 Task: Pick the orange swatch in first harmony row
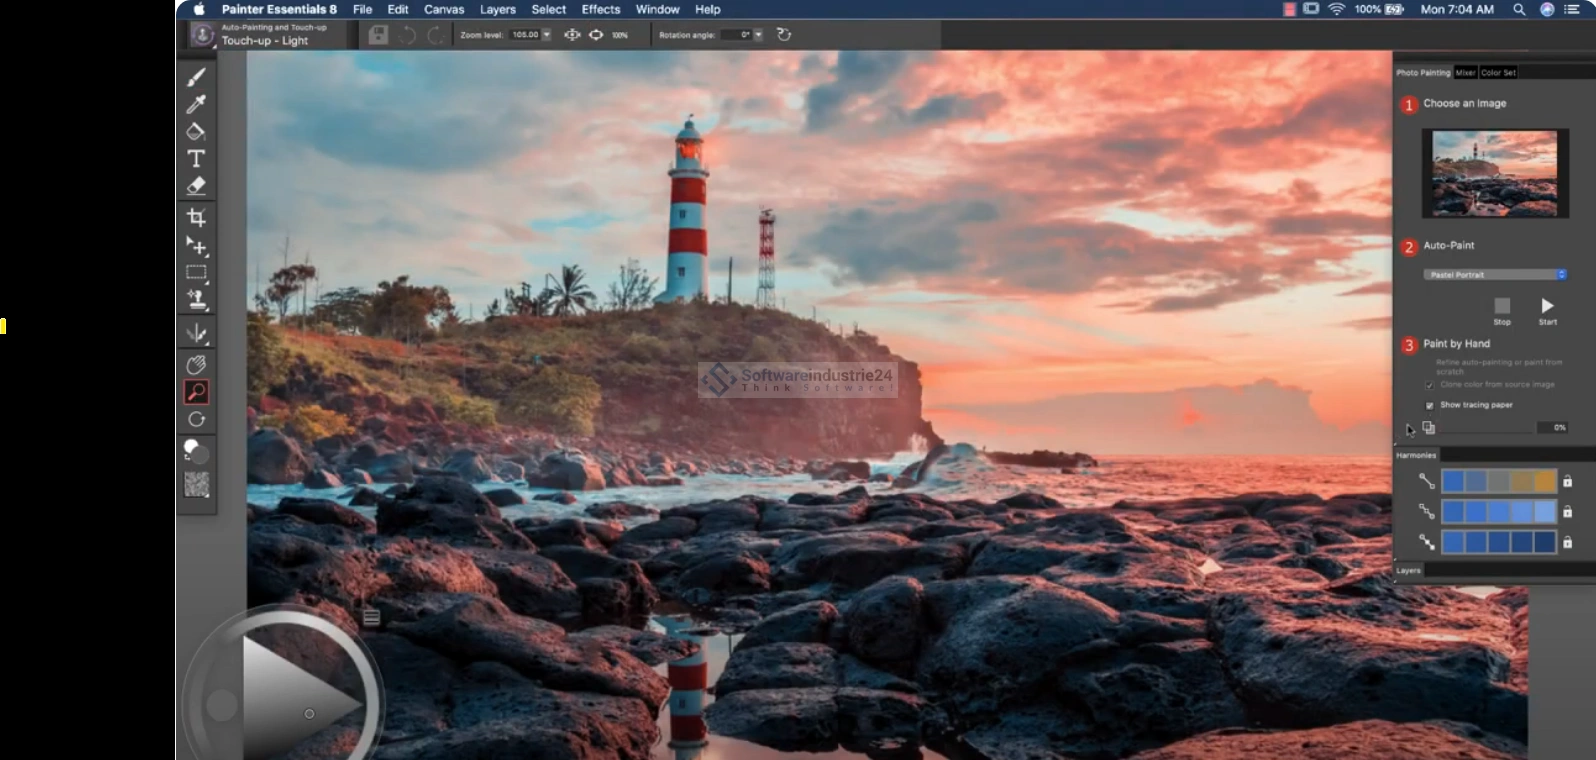point(1545,482)
